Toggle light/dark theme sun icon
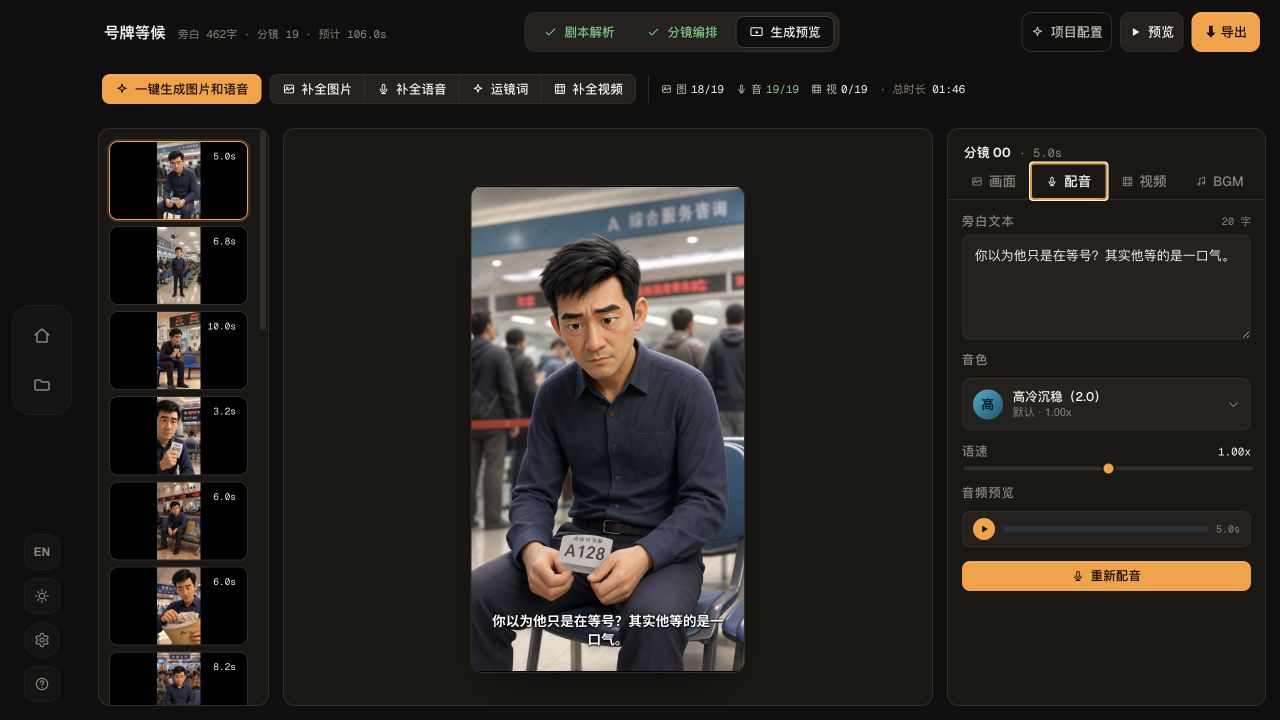Viewport: 1280px width, 720px height. 42,596
